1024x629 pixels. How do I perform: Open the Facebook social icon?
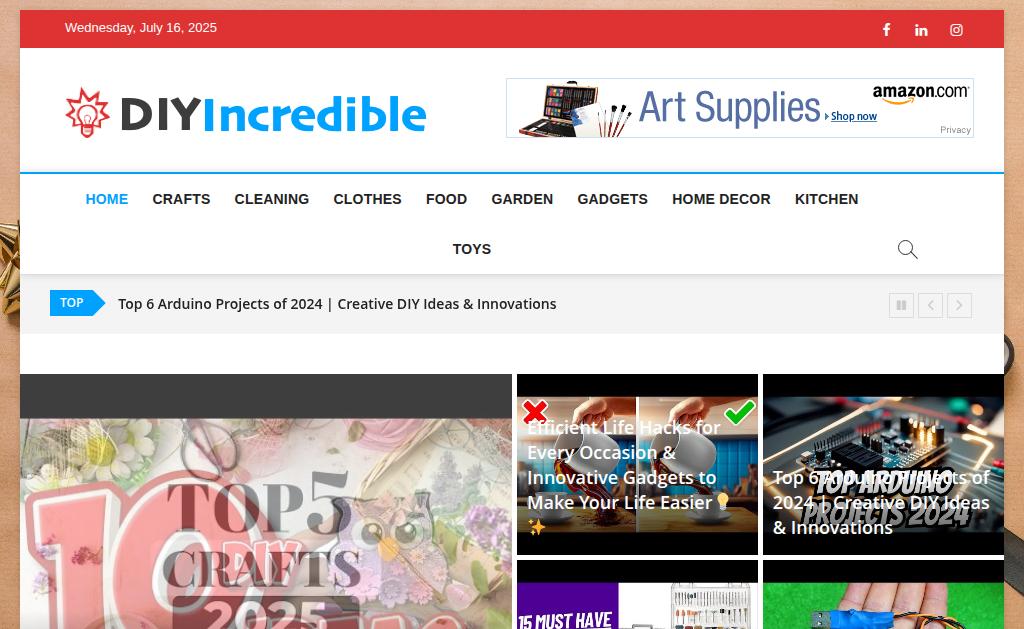click(886, 29)
